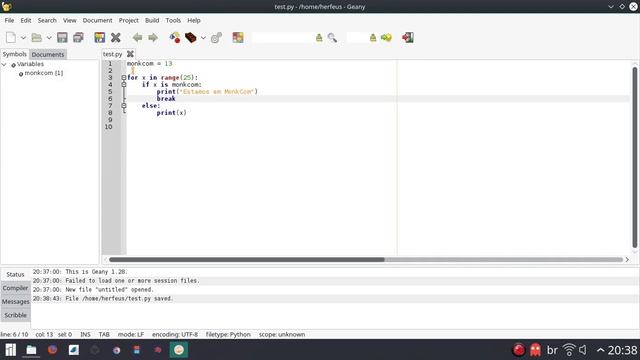Open the Search menu
The width and height of the screenshot is (640, 360).
pos(47,20)
